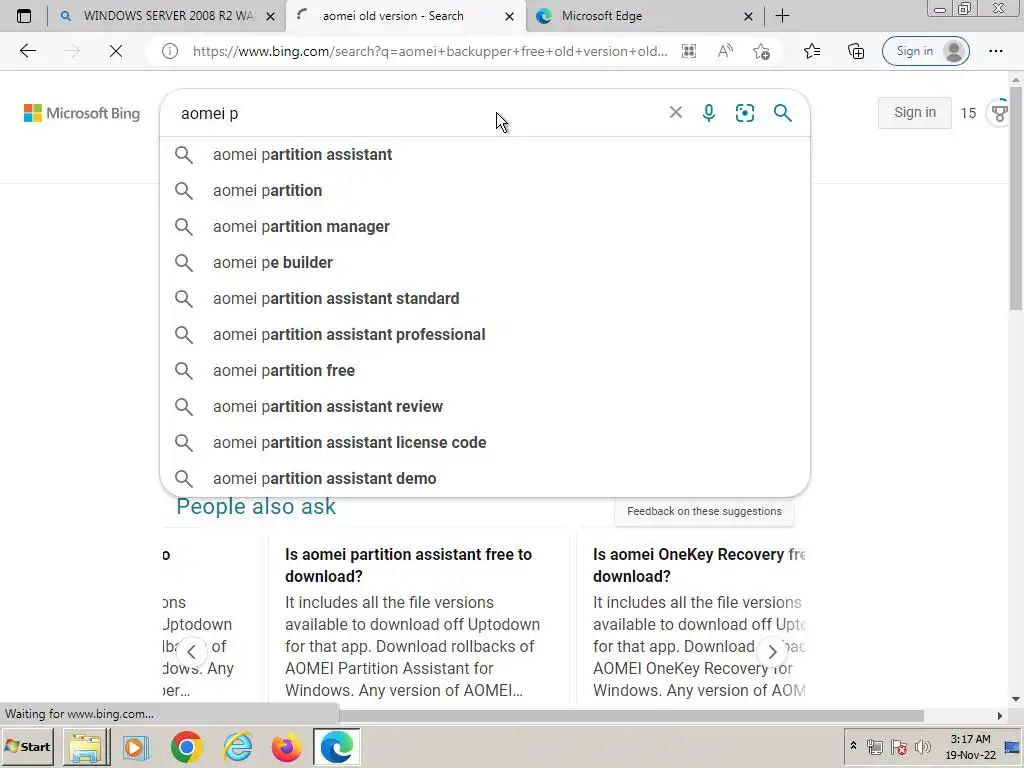This screenshot has width=1024, height=768.
Task: Select suggestion aomei partition assistant license code
Action: point(485,442)
